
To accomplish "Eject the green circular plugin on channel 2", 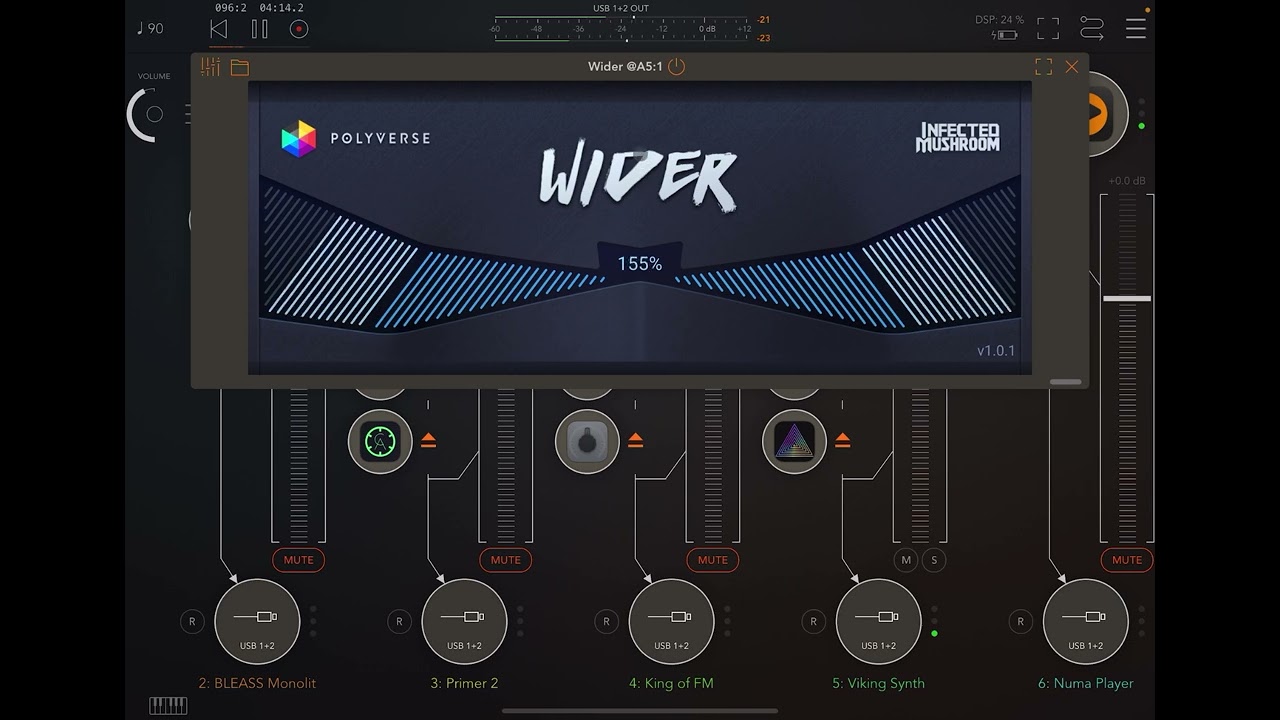I will click(428, 440).
